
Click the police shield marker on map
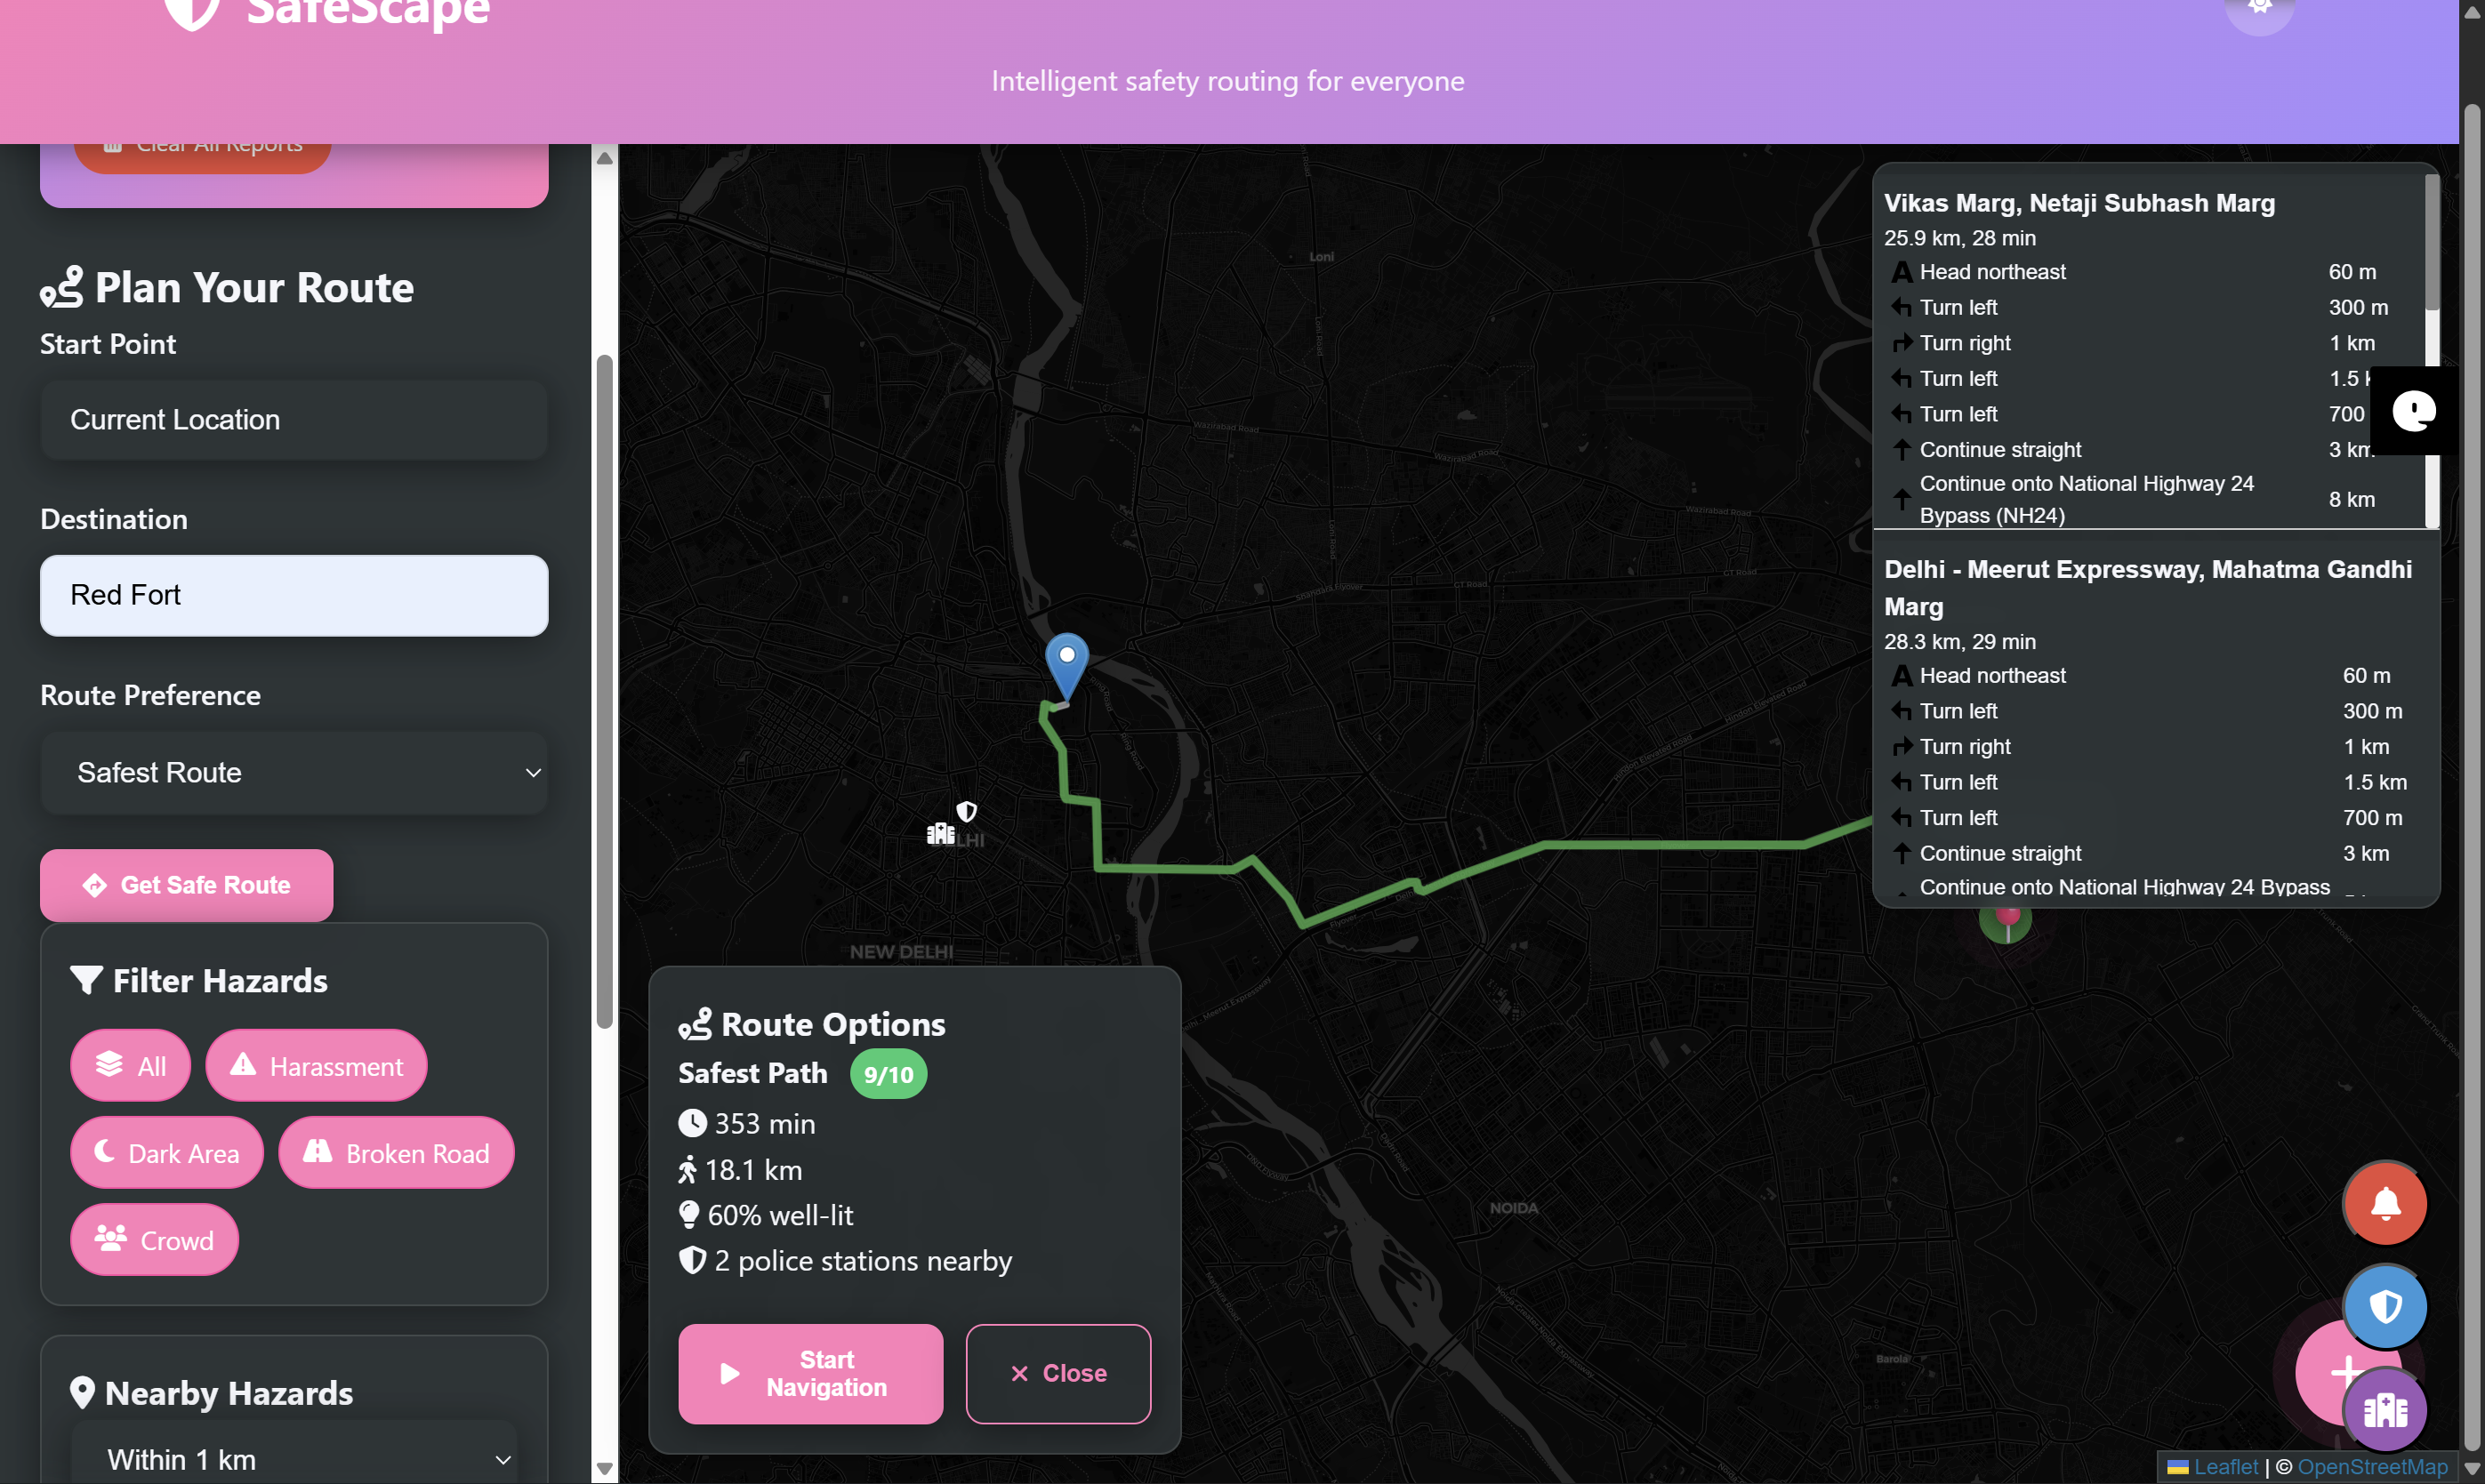pos(966,811)
